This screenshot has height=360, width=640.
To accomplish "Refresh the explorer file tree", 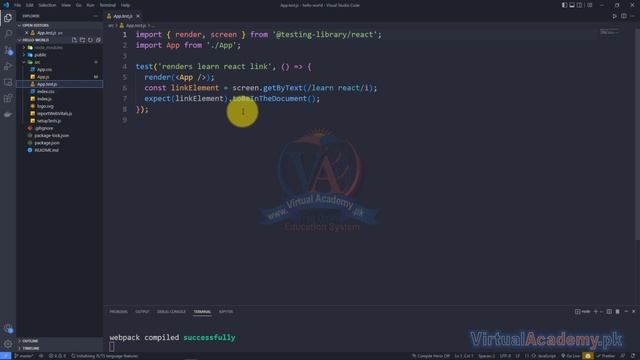I will (90, 40).
